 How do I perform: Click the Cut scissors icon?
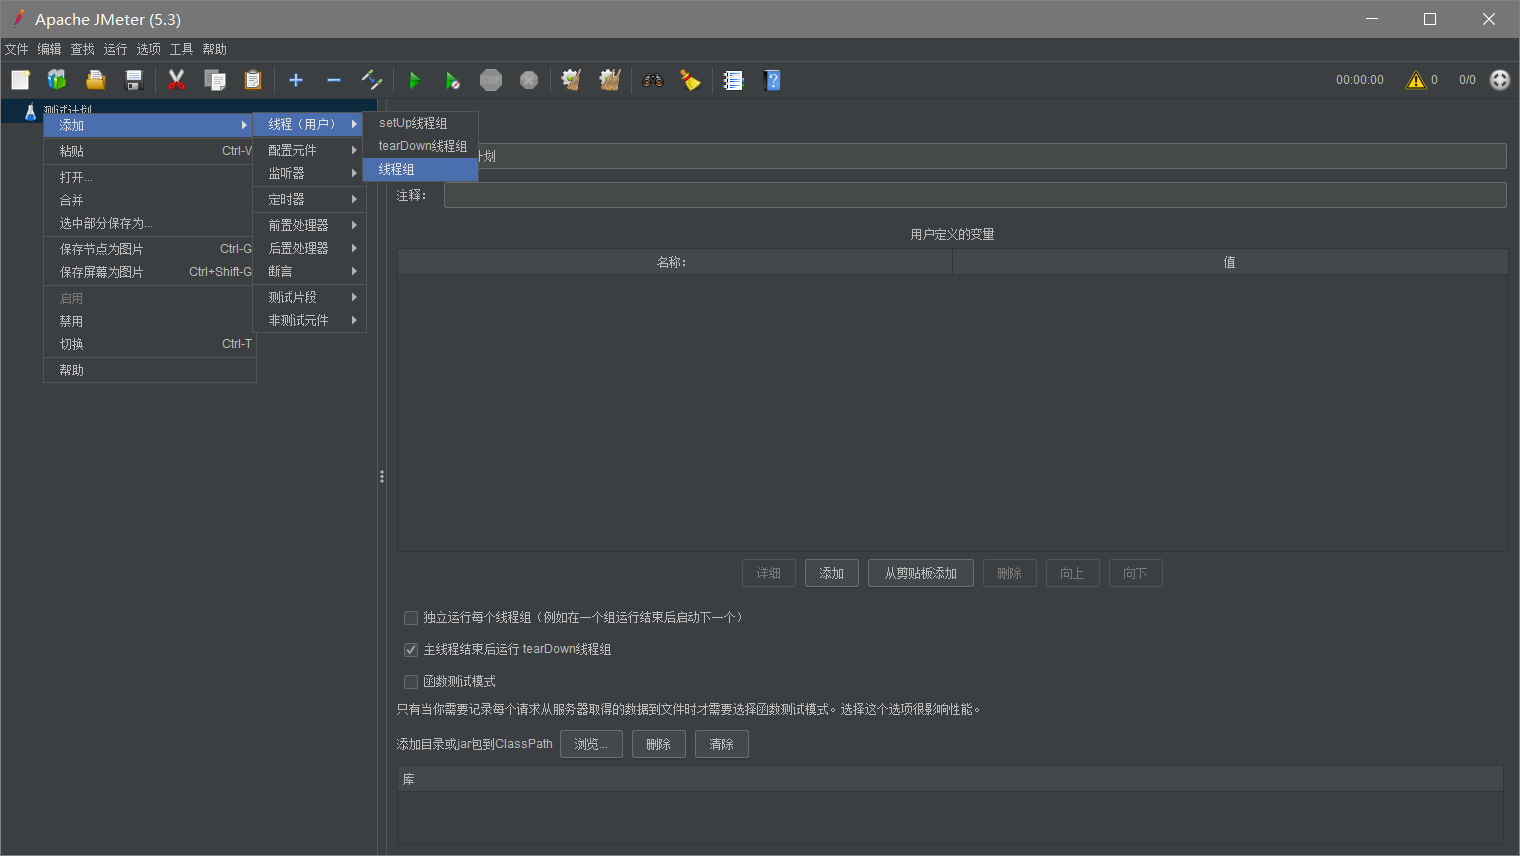coord(177,80)
